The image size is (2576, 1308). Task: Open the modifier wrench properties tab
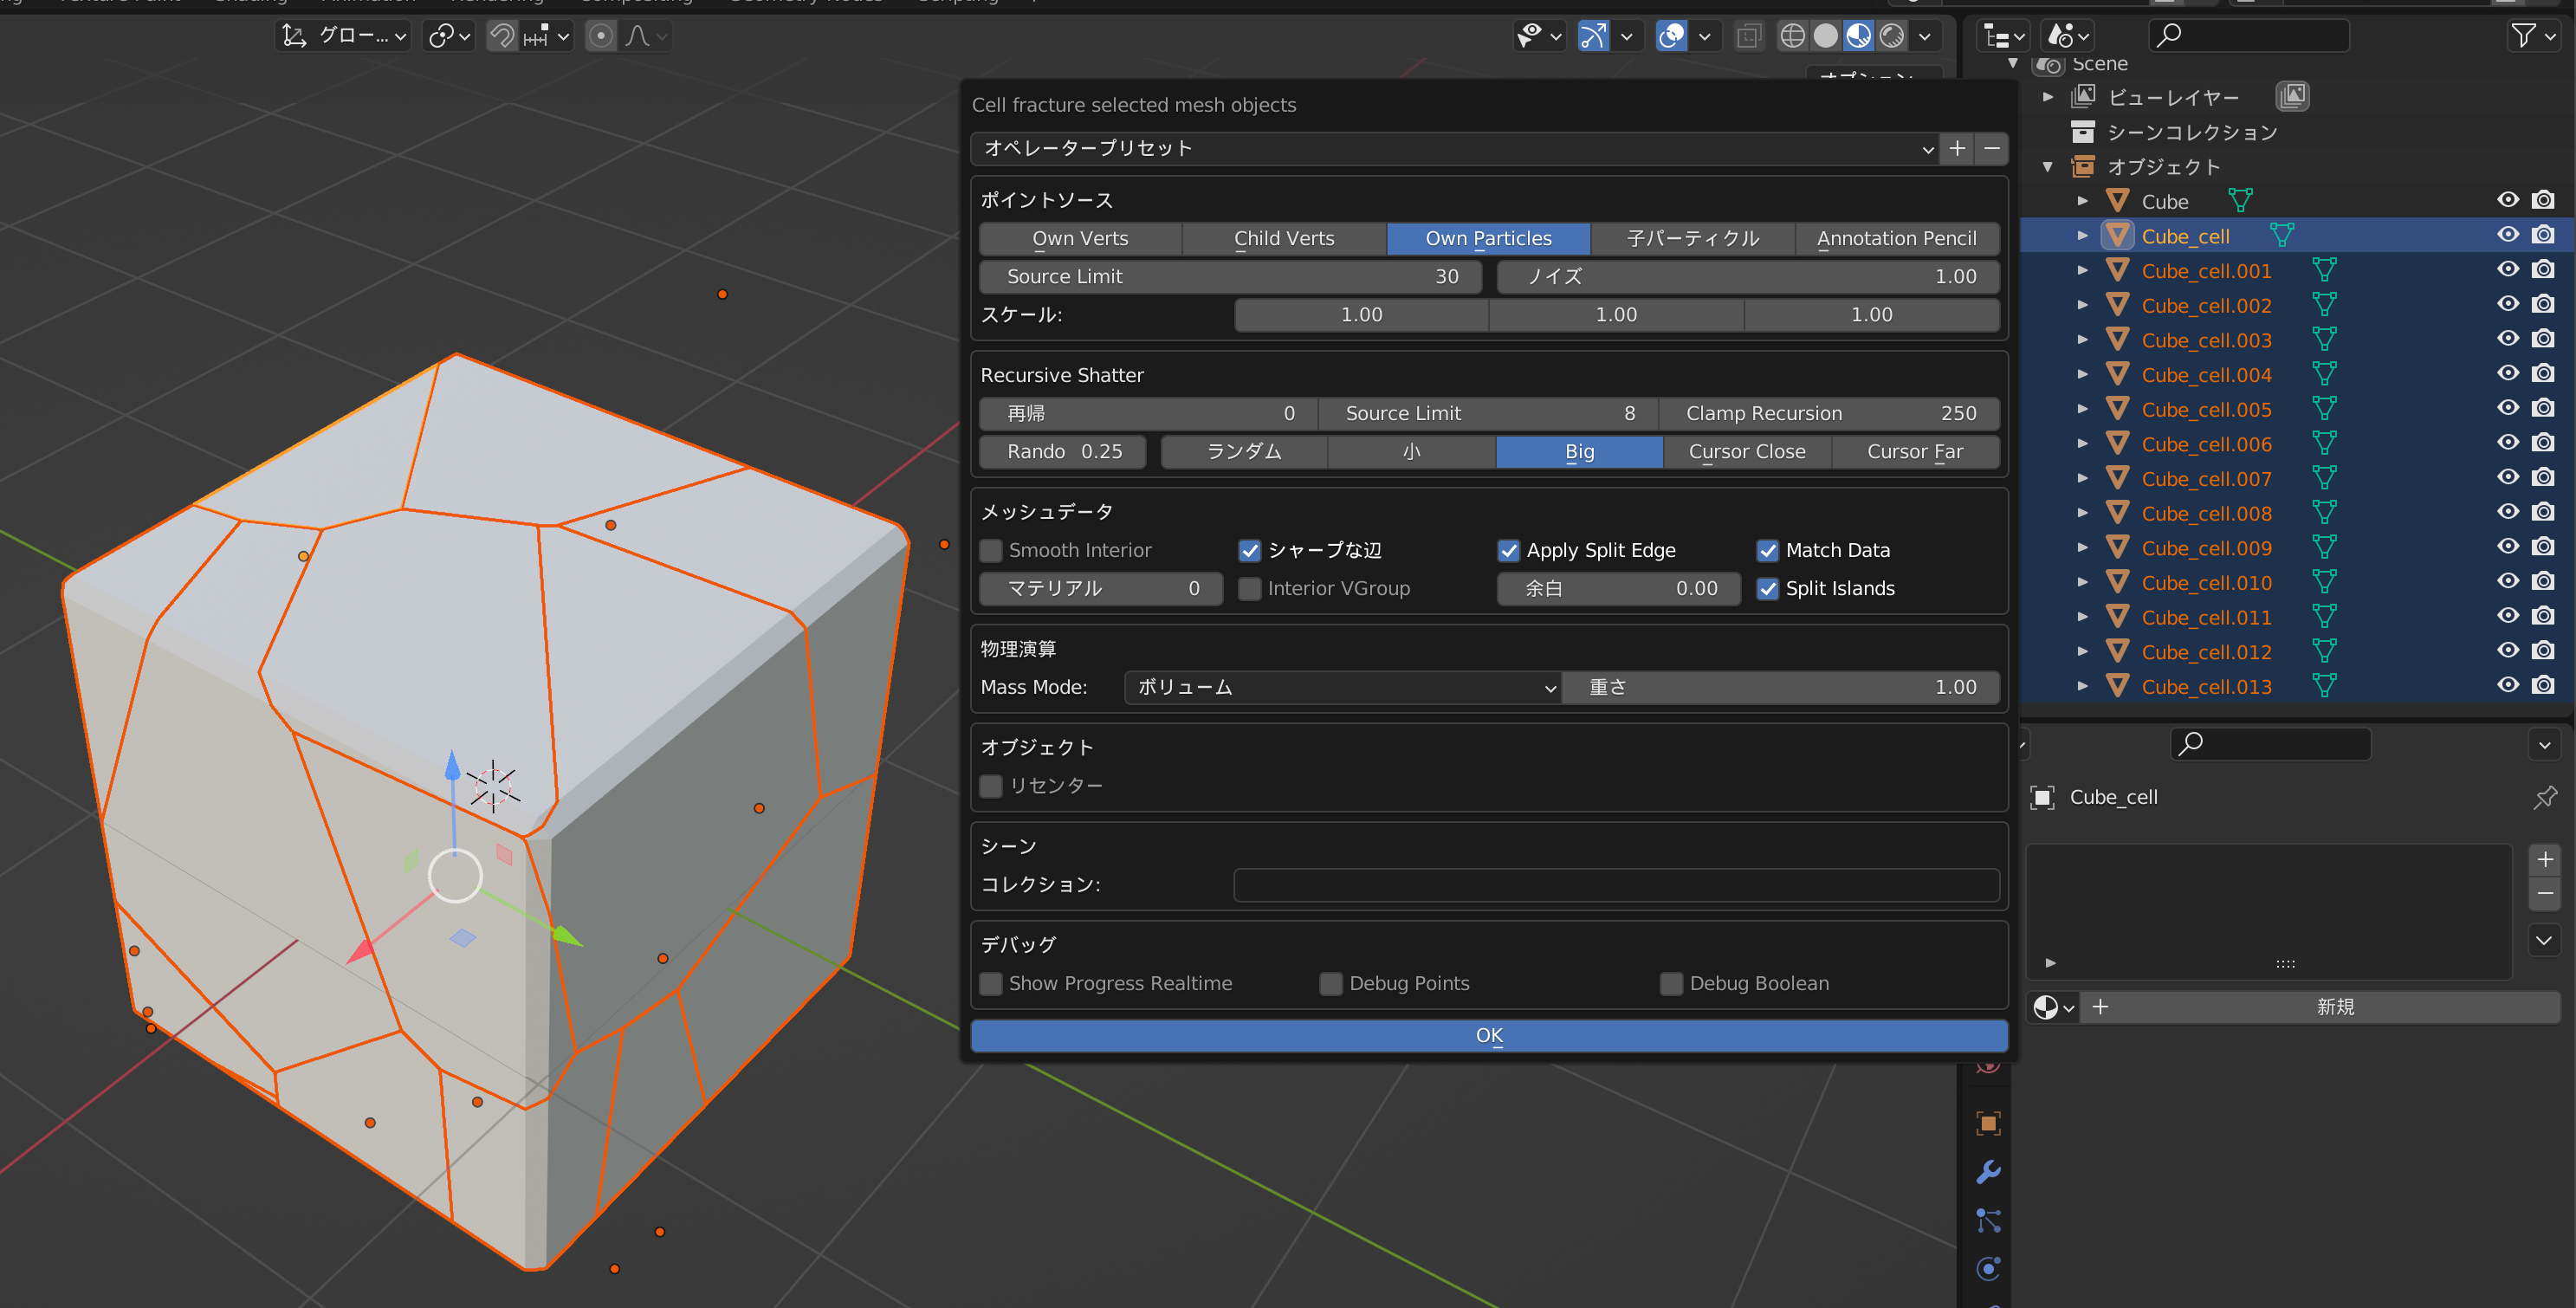(1988, 1172)
